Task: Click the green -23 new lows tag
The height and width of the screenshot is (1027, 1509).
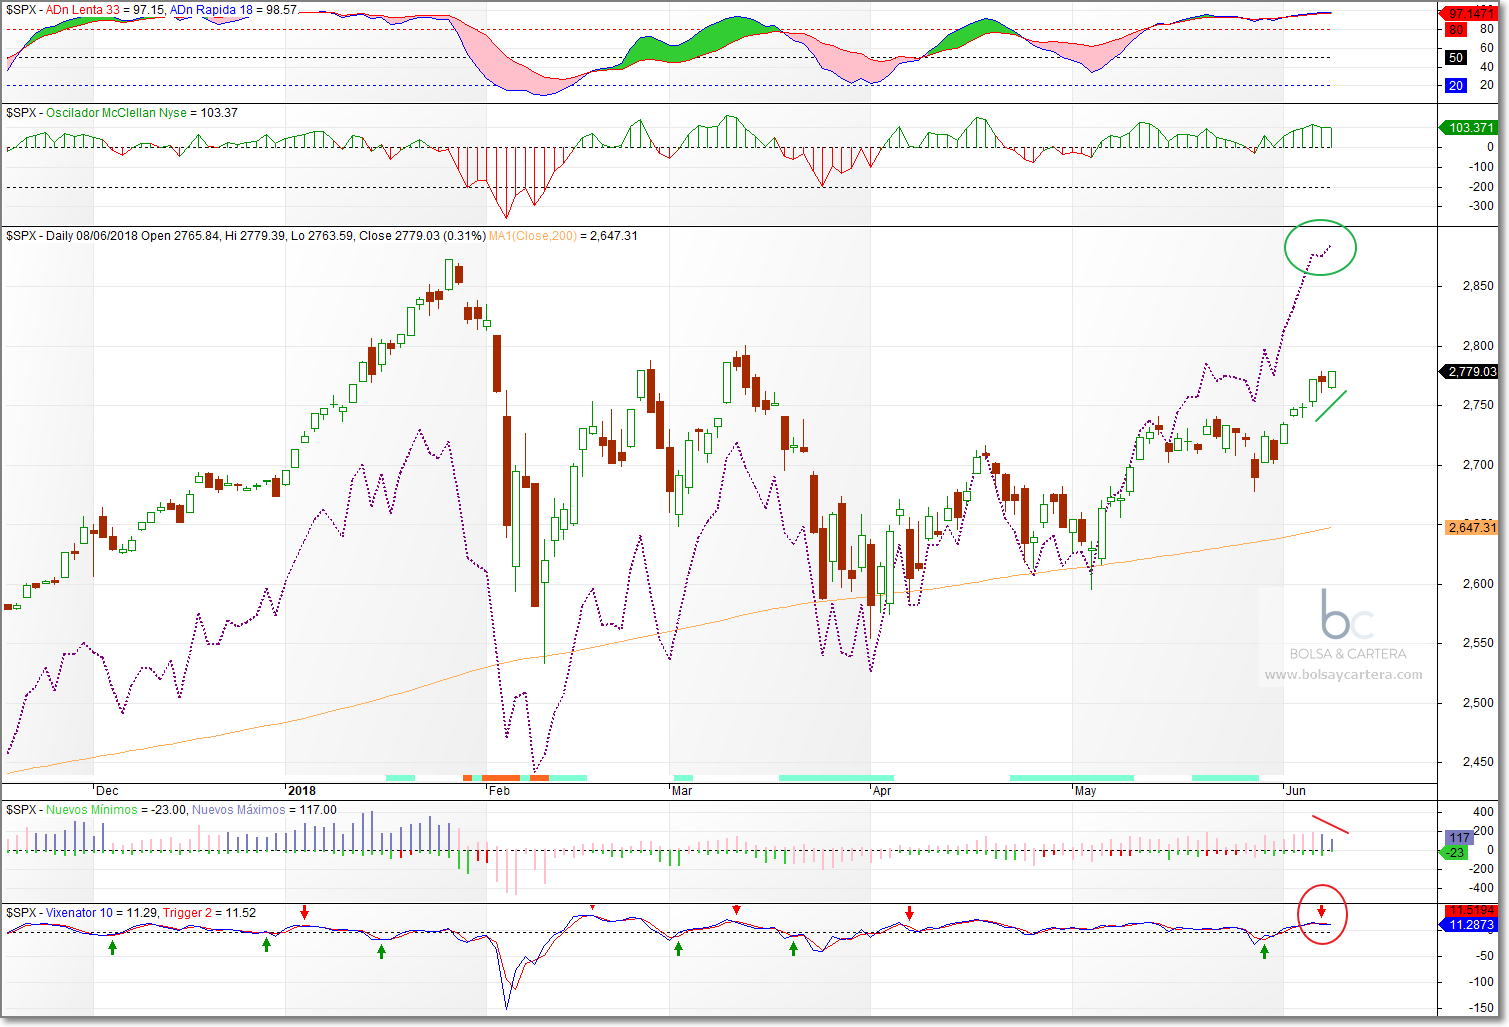Action: (x=1455, y=853)
